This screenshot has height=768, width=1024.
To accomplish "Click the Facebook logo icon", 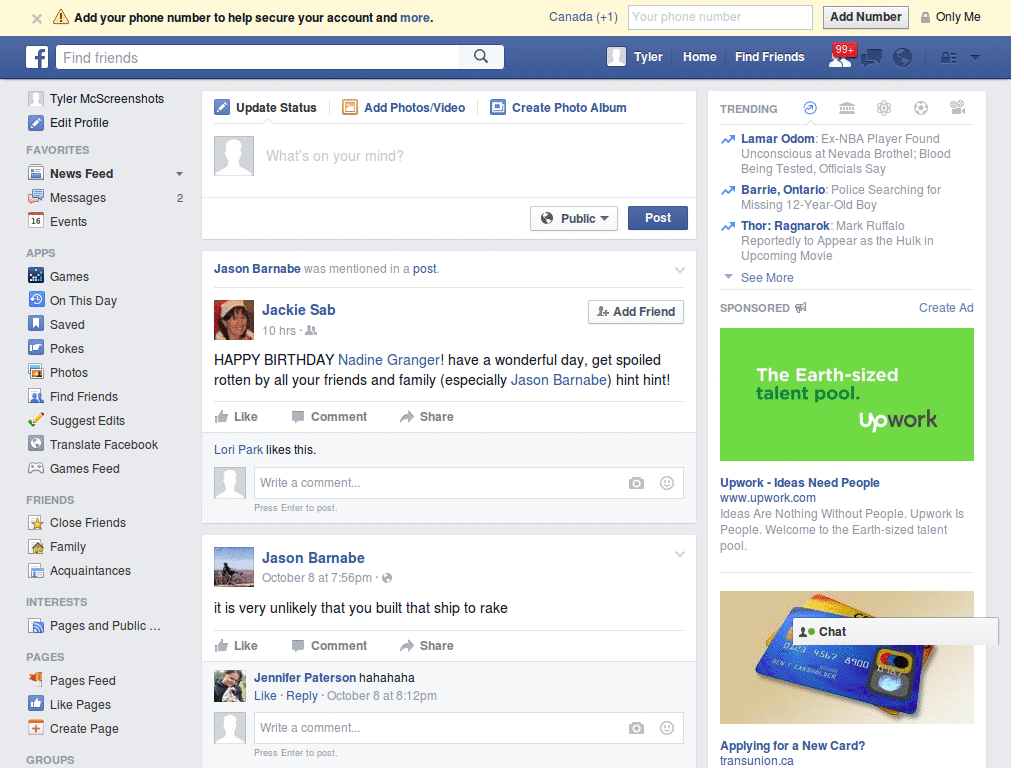I will 37,57.
